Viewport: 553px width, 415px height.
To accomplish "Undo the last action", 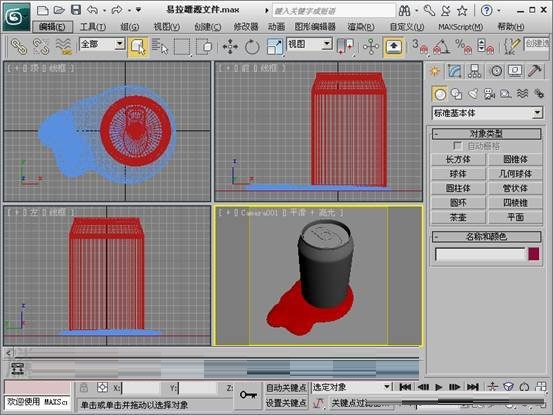I will pyautogui.click(x=92, y=10).
